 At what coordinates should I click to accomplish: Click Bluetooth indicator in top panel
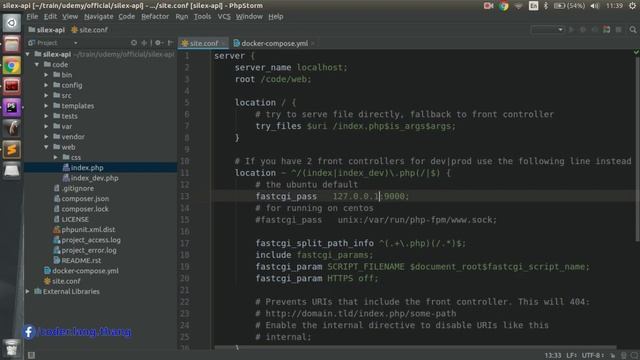coord(546,6)
